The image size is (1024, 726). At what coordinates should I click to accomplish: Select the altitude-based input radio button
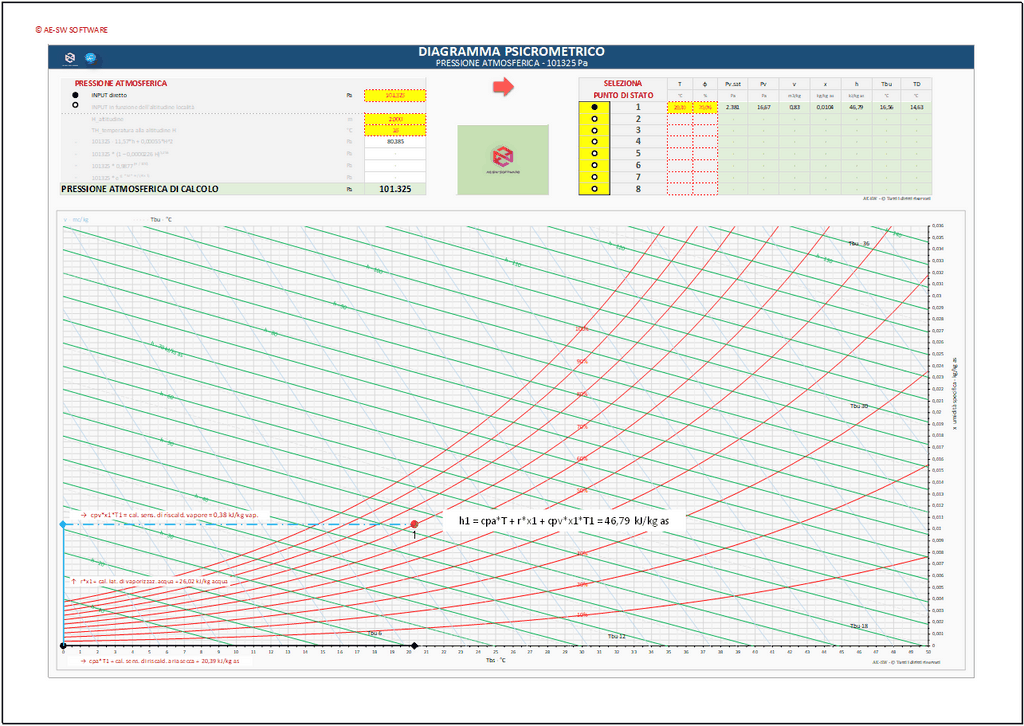pyautogui.click(x=74, y=105)
